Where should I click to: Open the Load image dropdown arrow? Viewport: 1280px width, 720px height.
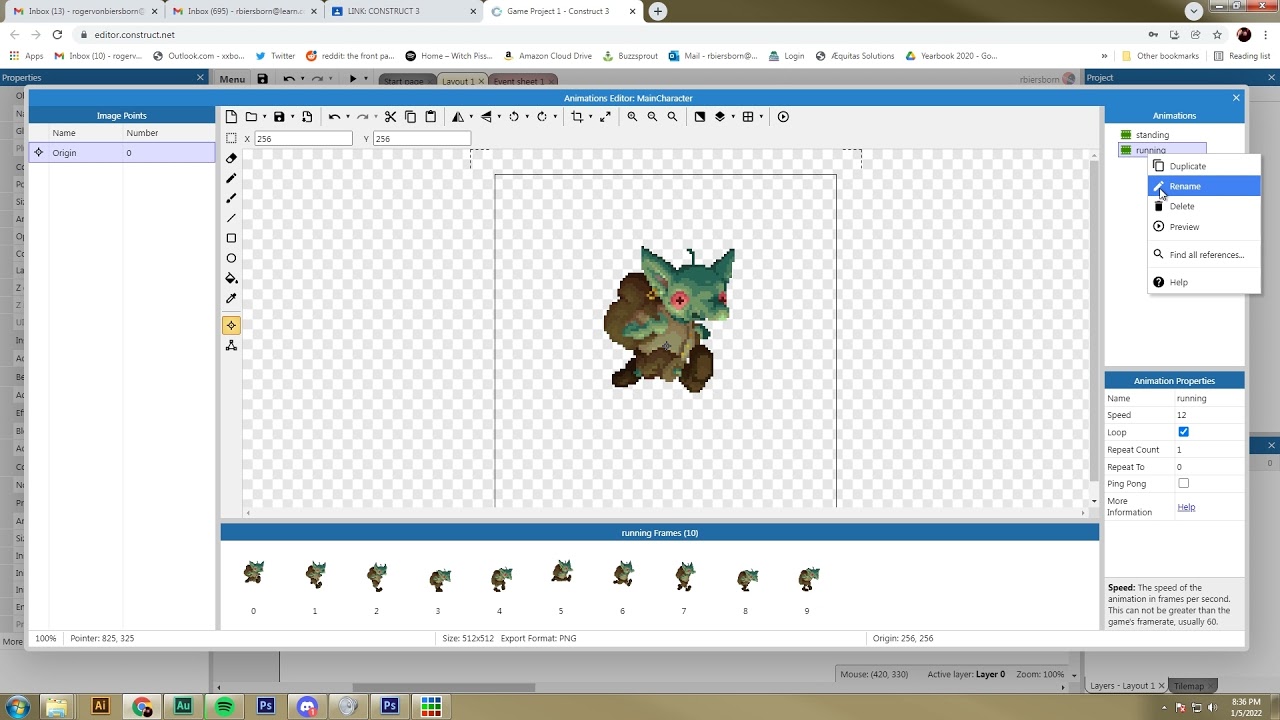coord(264,117)
